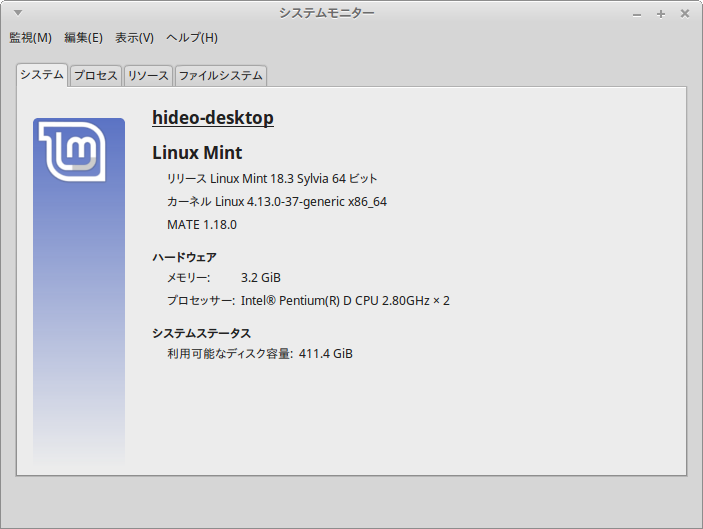This screenshot has height=529, width=703.
Task: Click the Linux Mint heading text
Action: [x=197, y=153]
